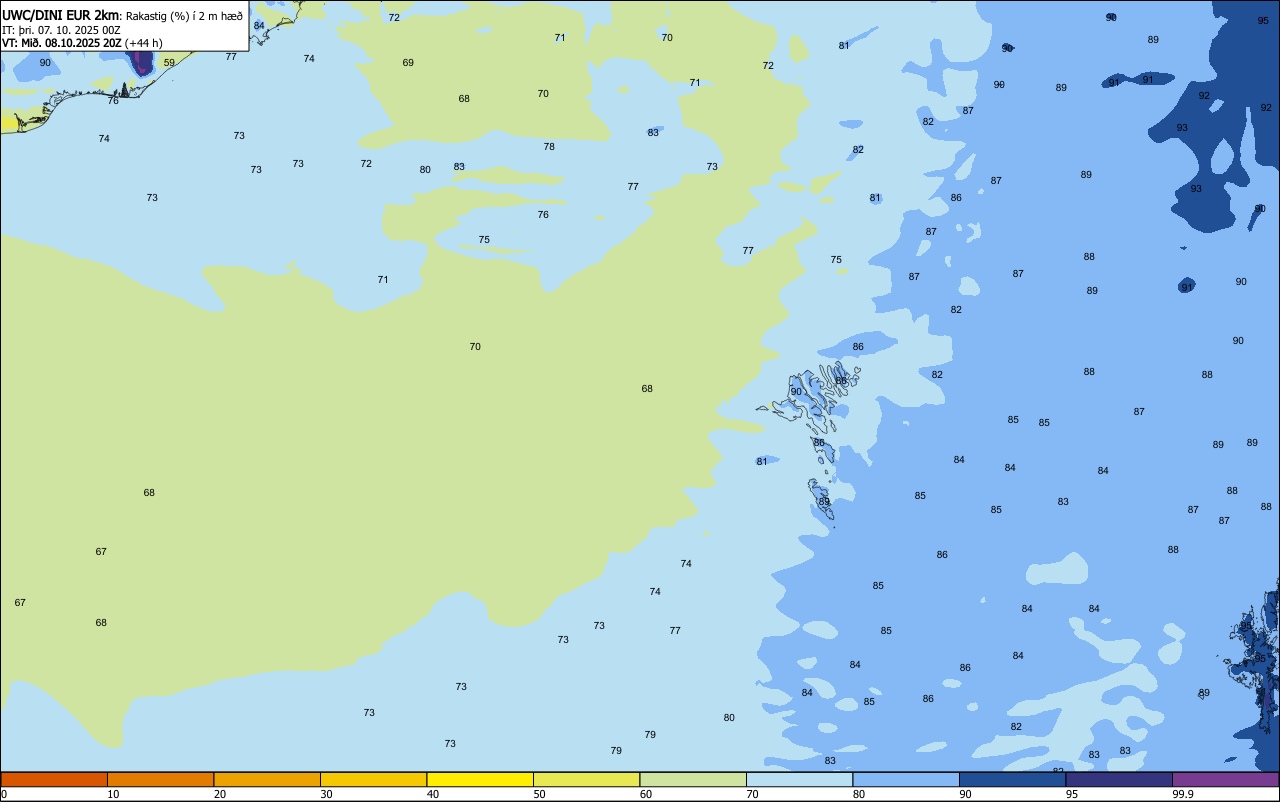Choose the 30–40 golden legend swatch

pyautogui.click(x=373, y=779)
